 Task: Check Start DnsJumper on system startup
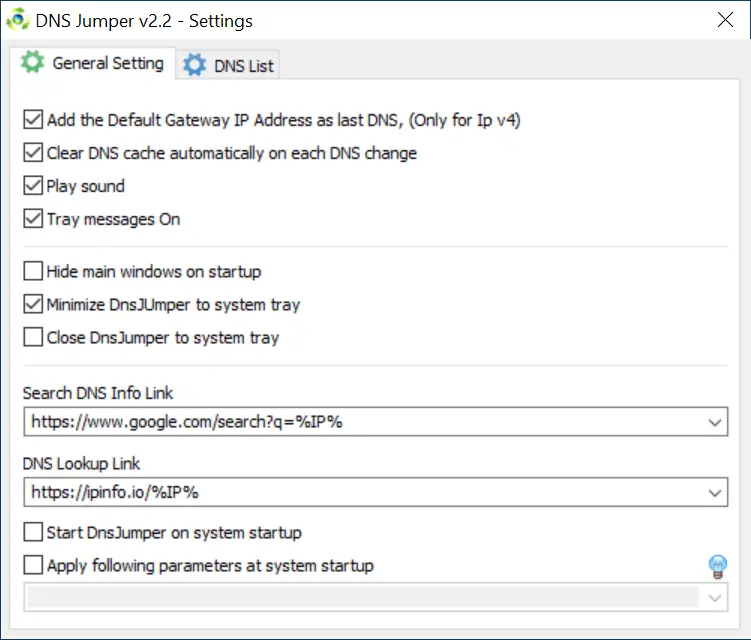[33, 532]
